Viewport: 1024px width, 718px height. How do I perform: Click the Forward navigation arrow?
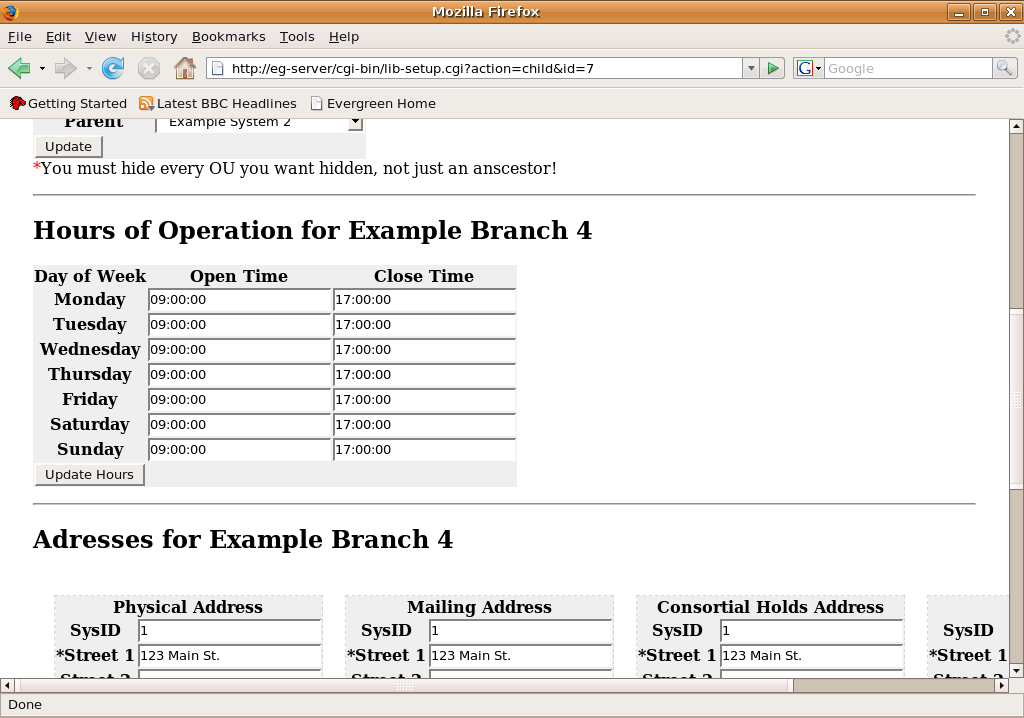tap(66, 68)
